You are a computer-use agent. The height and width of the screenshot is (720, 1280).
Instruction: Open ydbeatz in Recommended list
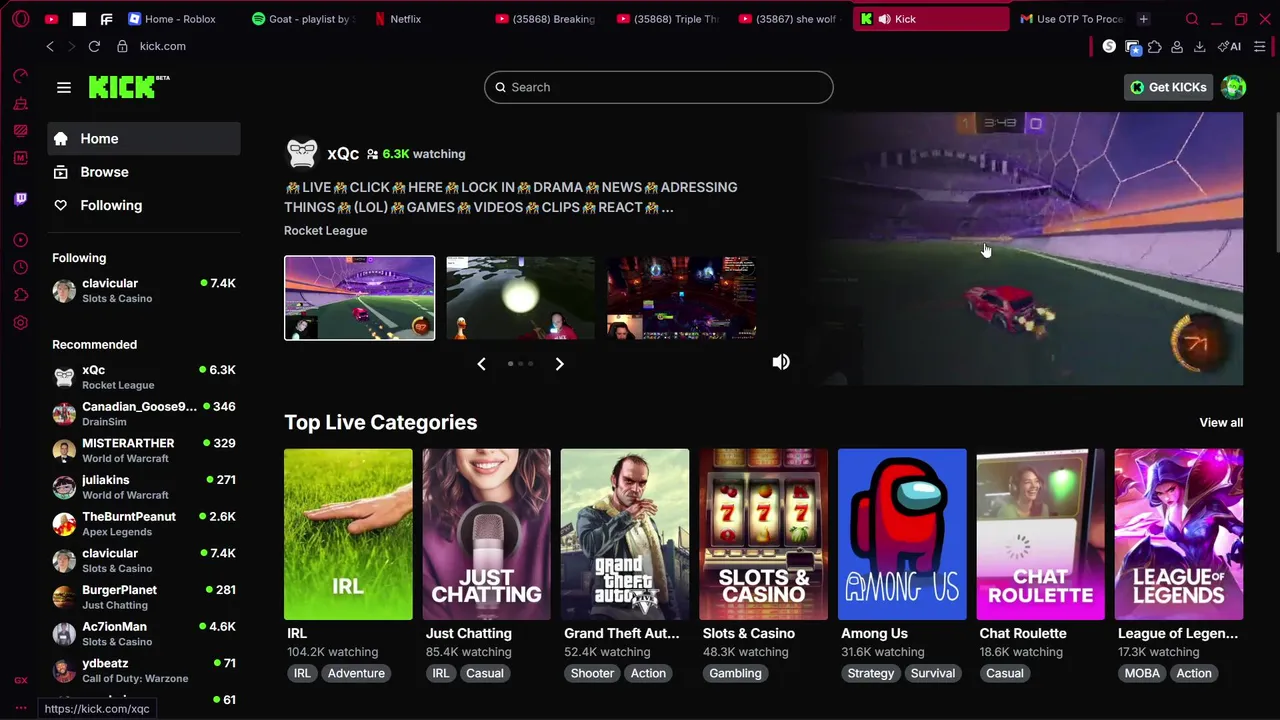tap(144, 670)
